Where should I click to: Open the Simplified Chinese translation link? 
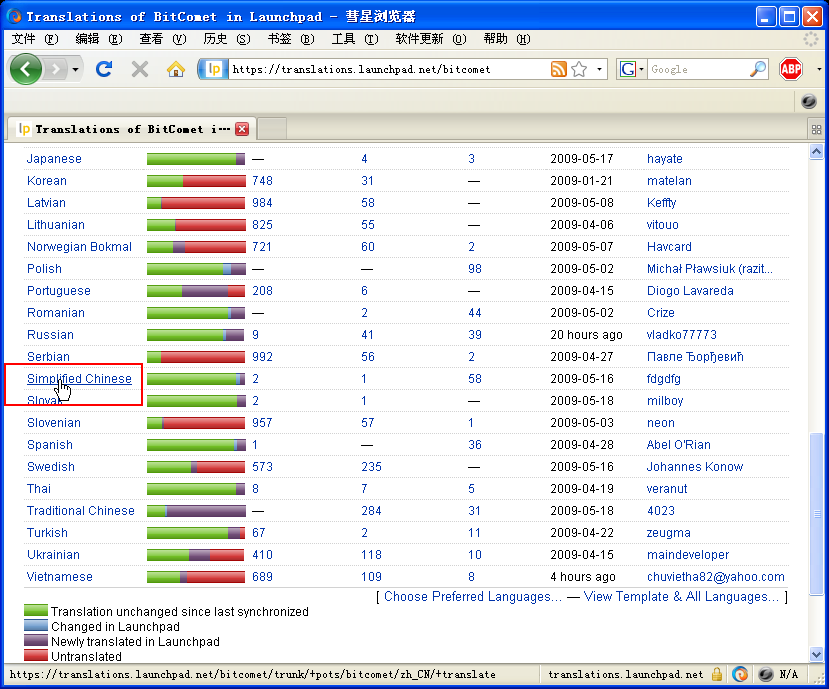click(79, 379)
